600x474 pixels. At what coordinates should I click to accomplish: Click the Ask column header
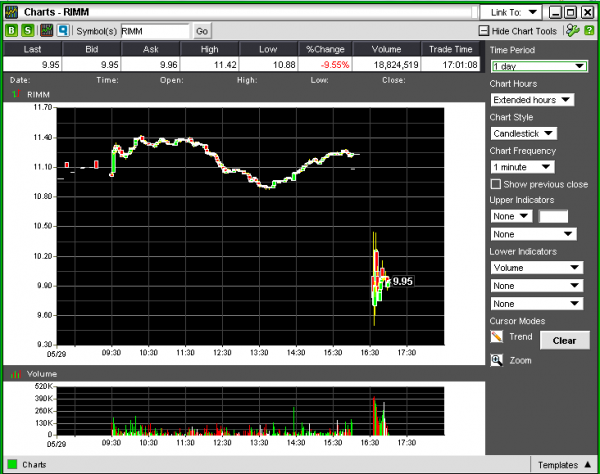click(x=151, y=49)
